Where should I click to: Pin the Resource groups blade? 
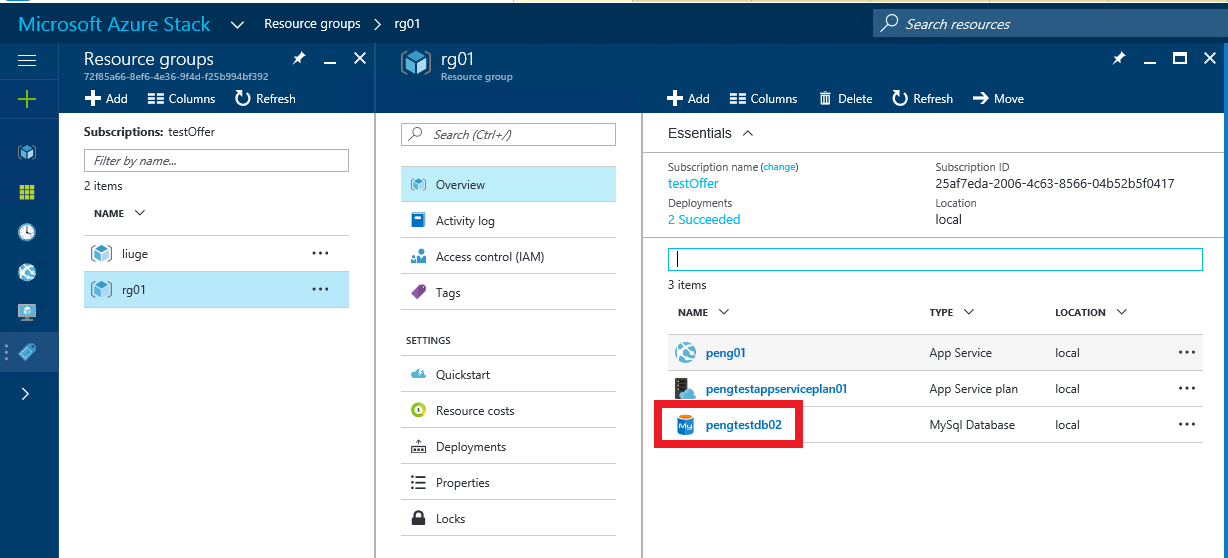point(298,60)
